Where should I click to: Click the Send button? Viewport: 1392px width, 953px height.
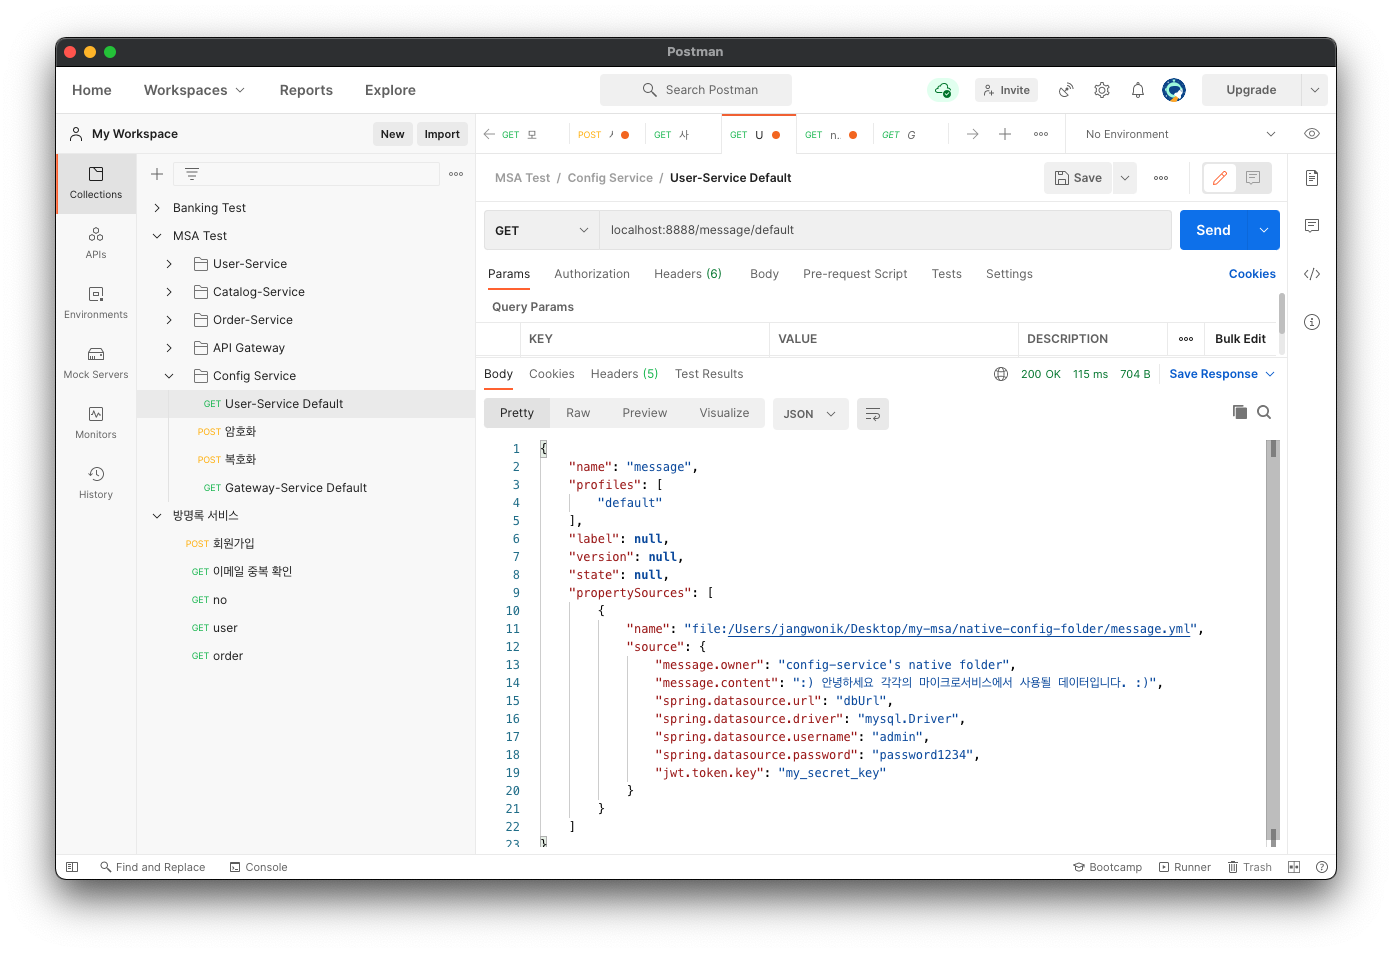(x=1213, y=230)
